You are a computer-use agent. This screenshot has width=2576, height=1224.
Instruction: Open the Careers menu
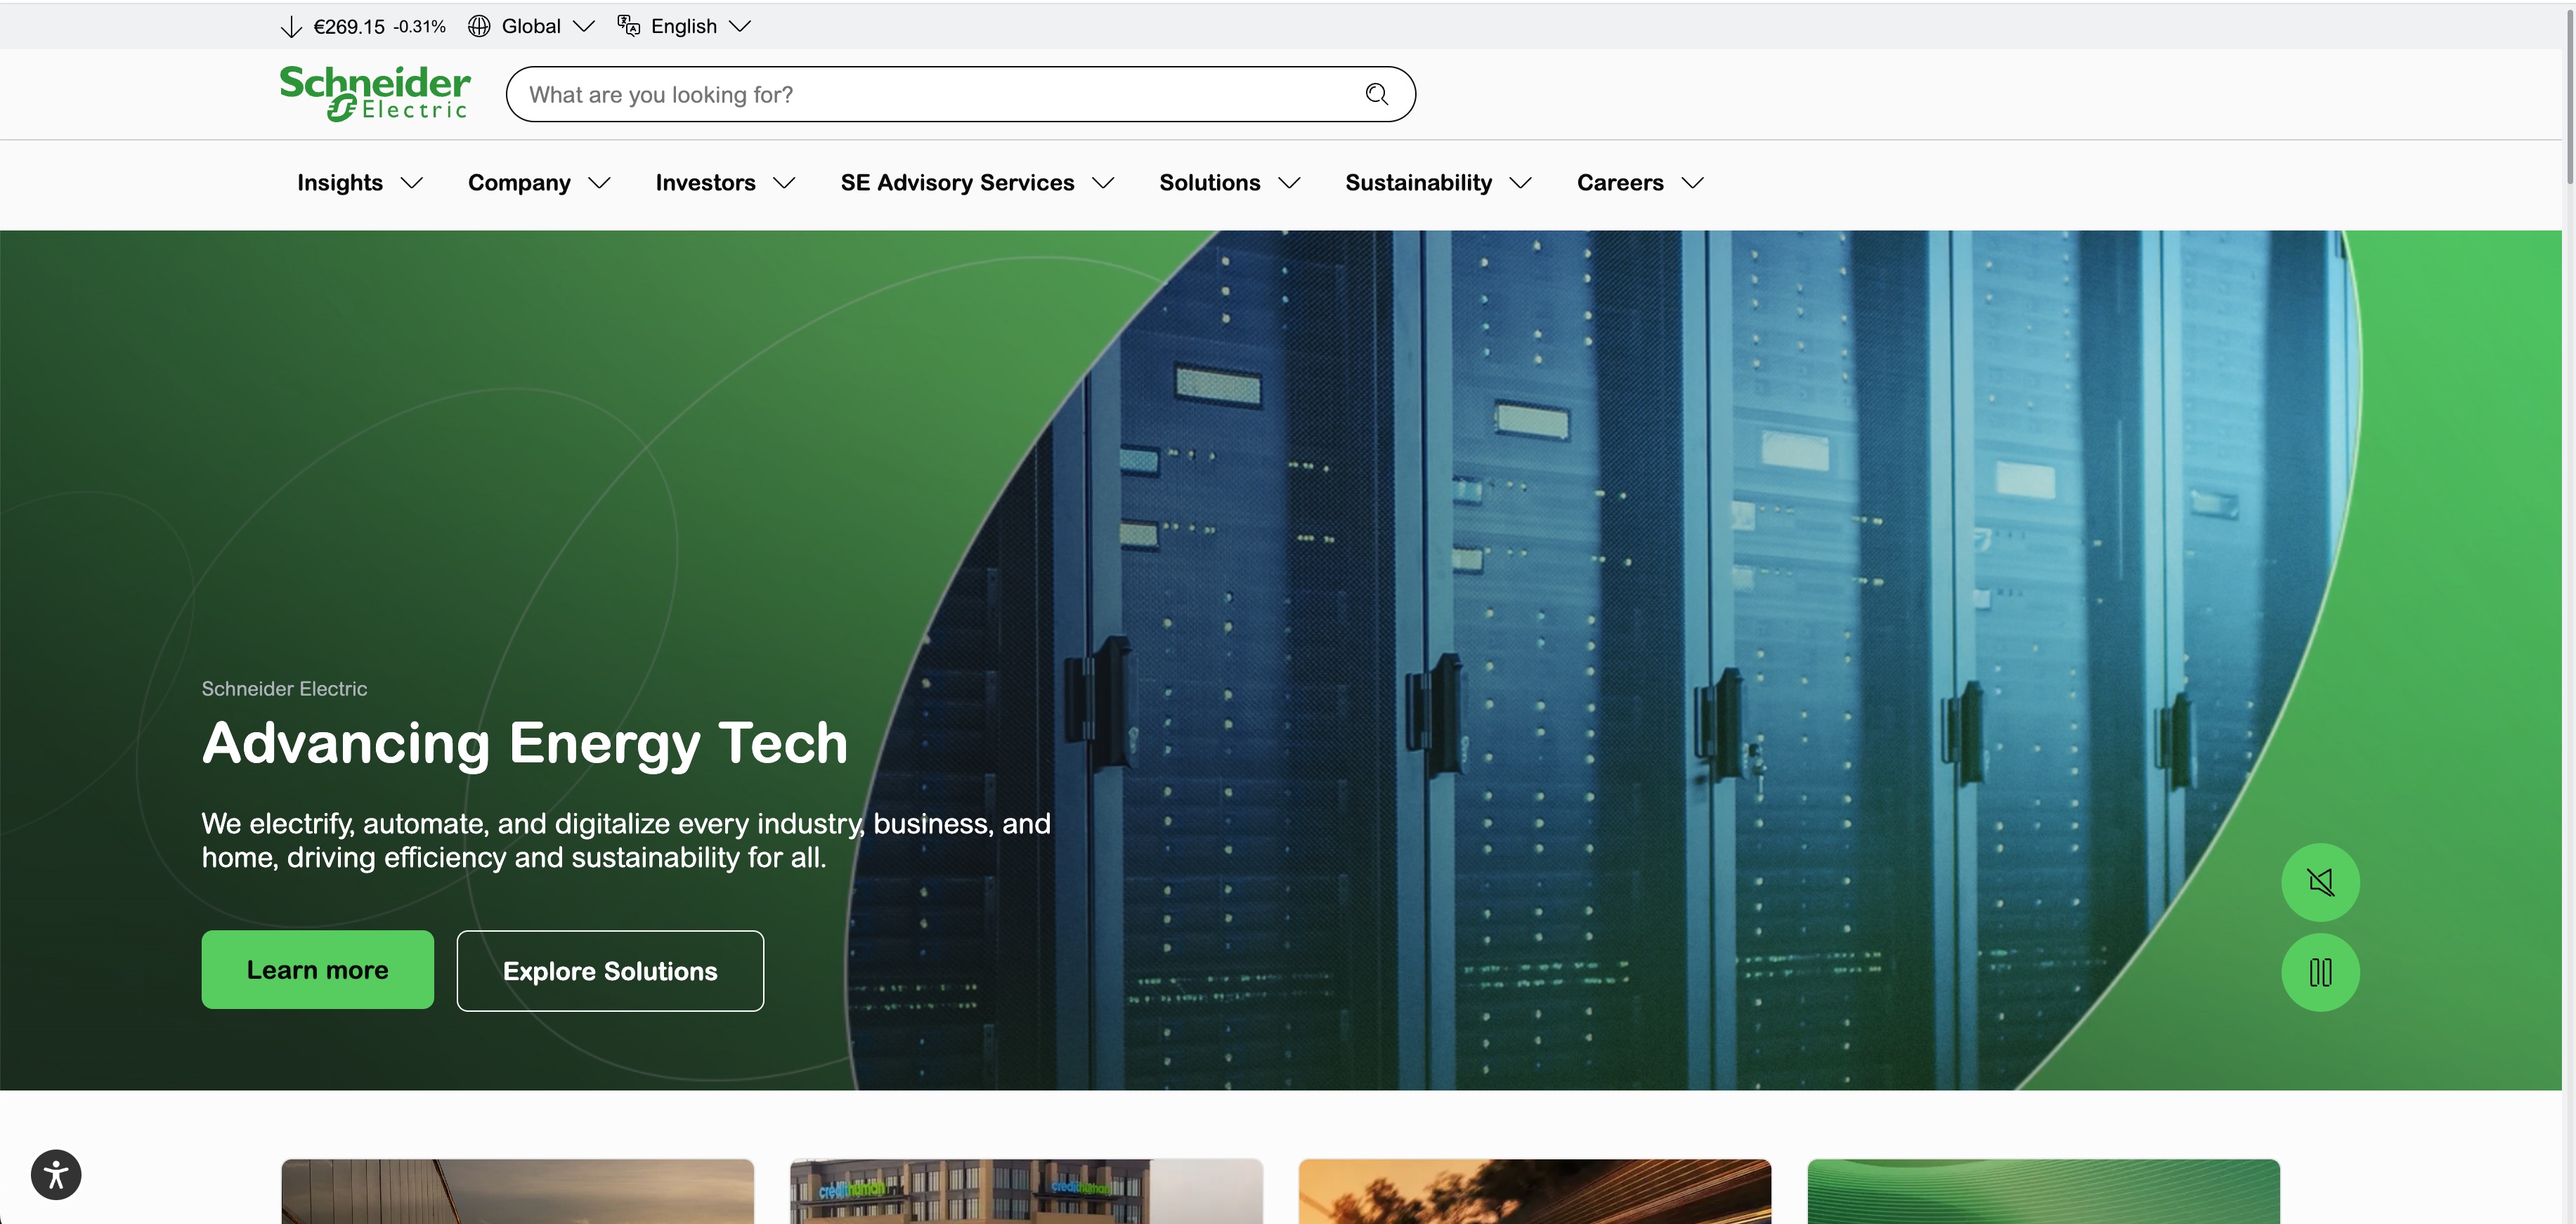(1620, 183)
